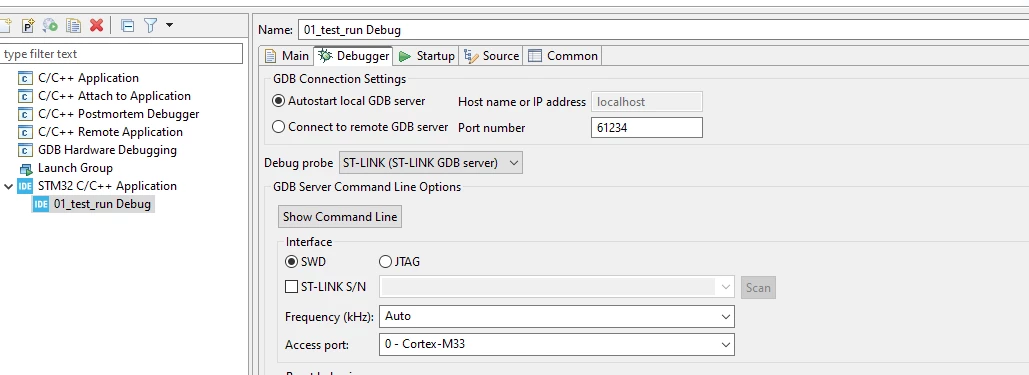The image size is (1029, 375).
Task: Open the Source tab
Action: click(x=492, y=56)
